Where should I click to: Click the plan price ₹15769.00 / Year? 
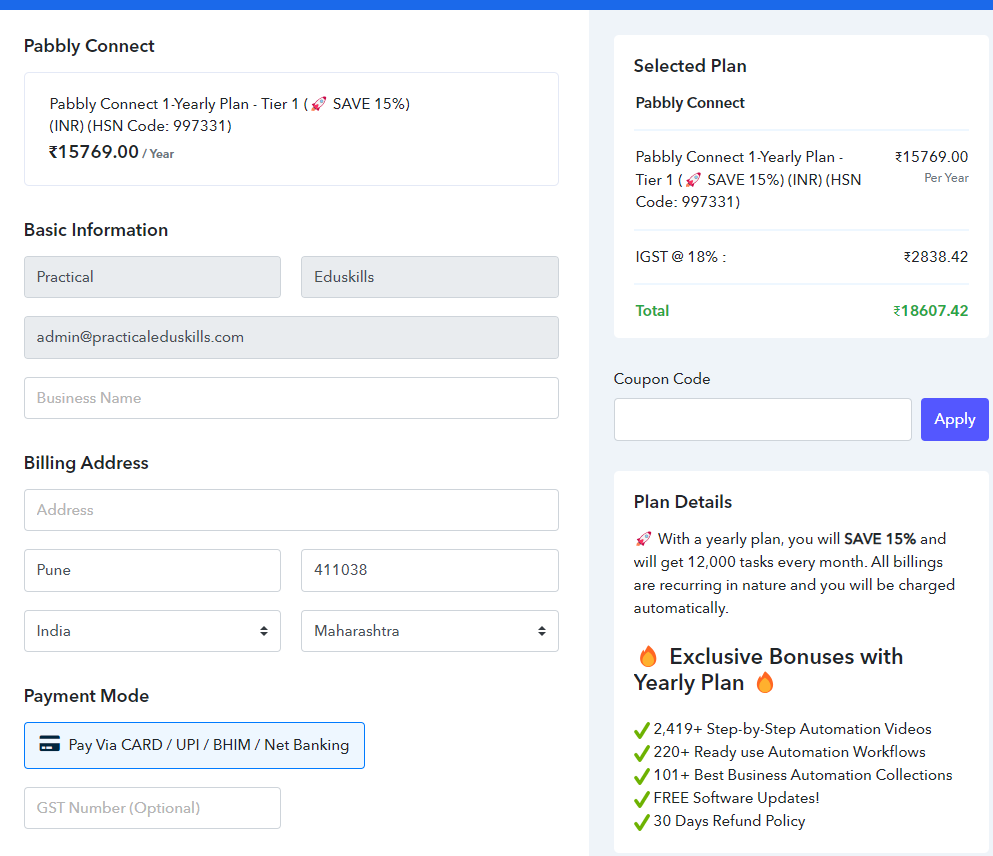point(111,152)
